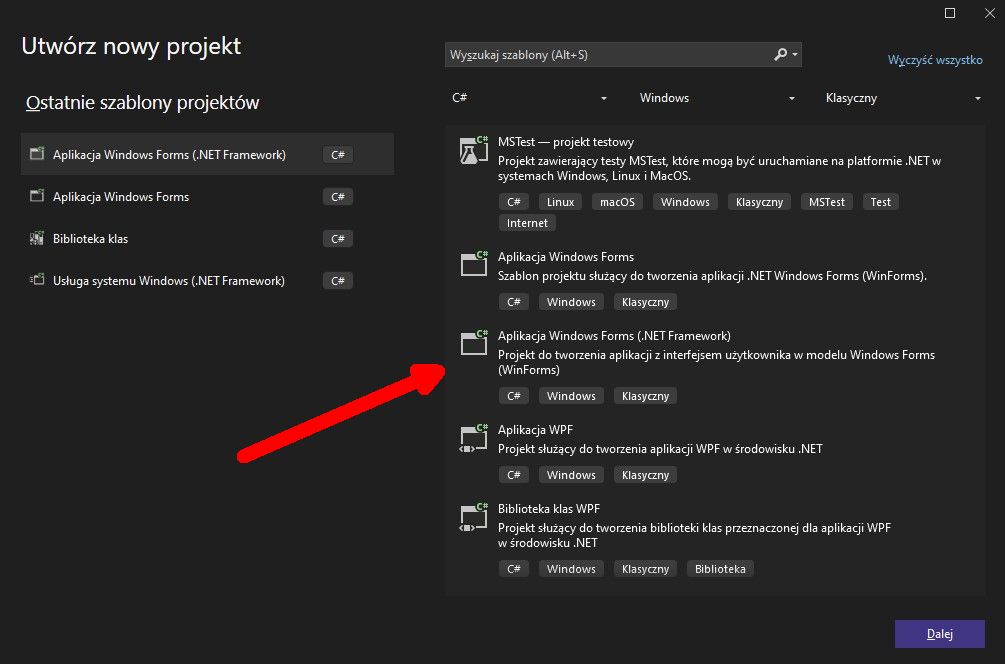Select the Biblioteka klas WPF title
The height and width of the screenshot is (664, 1005).
549,508
